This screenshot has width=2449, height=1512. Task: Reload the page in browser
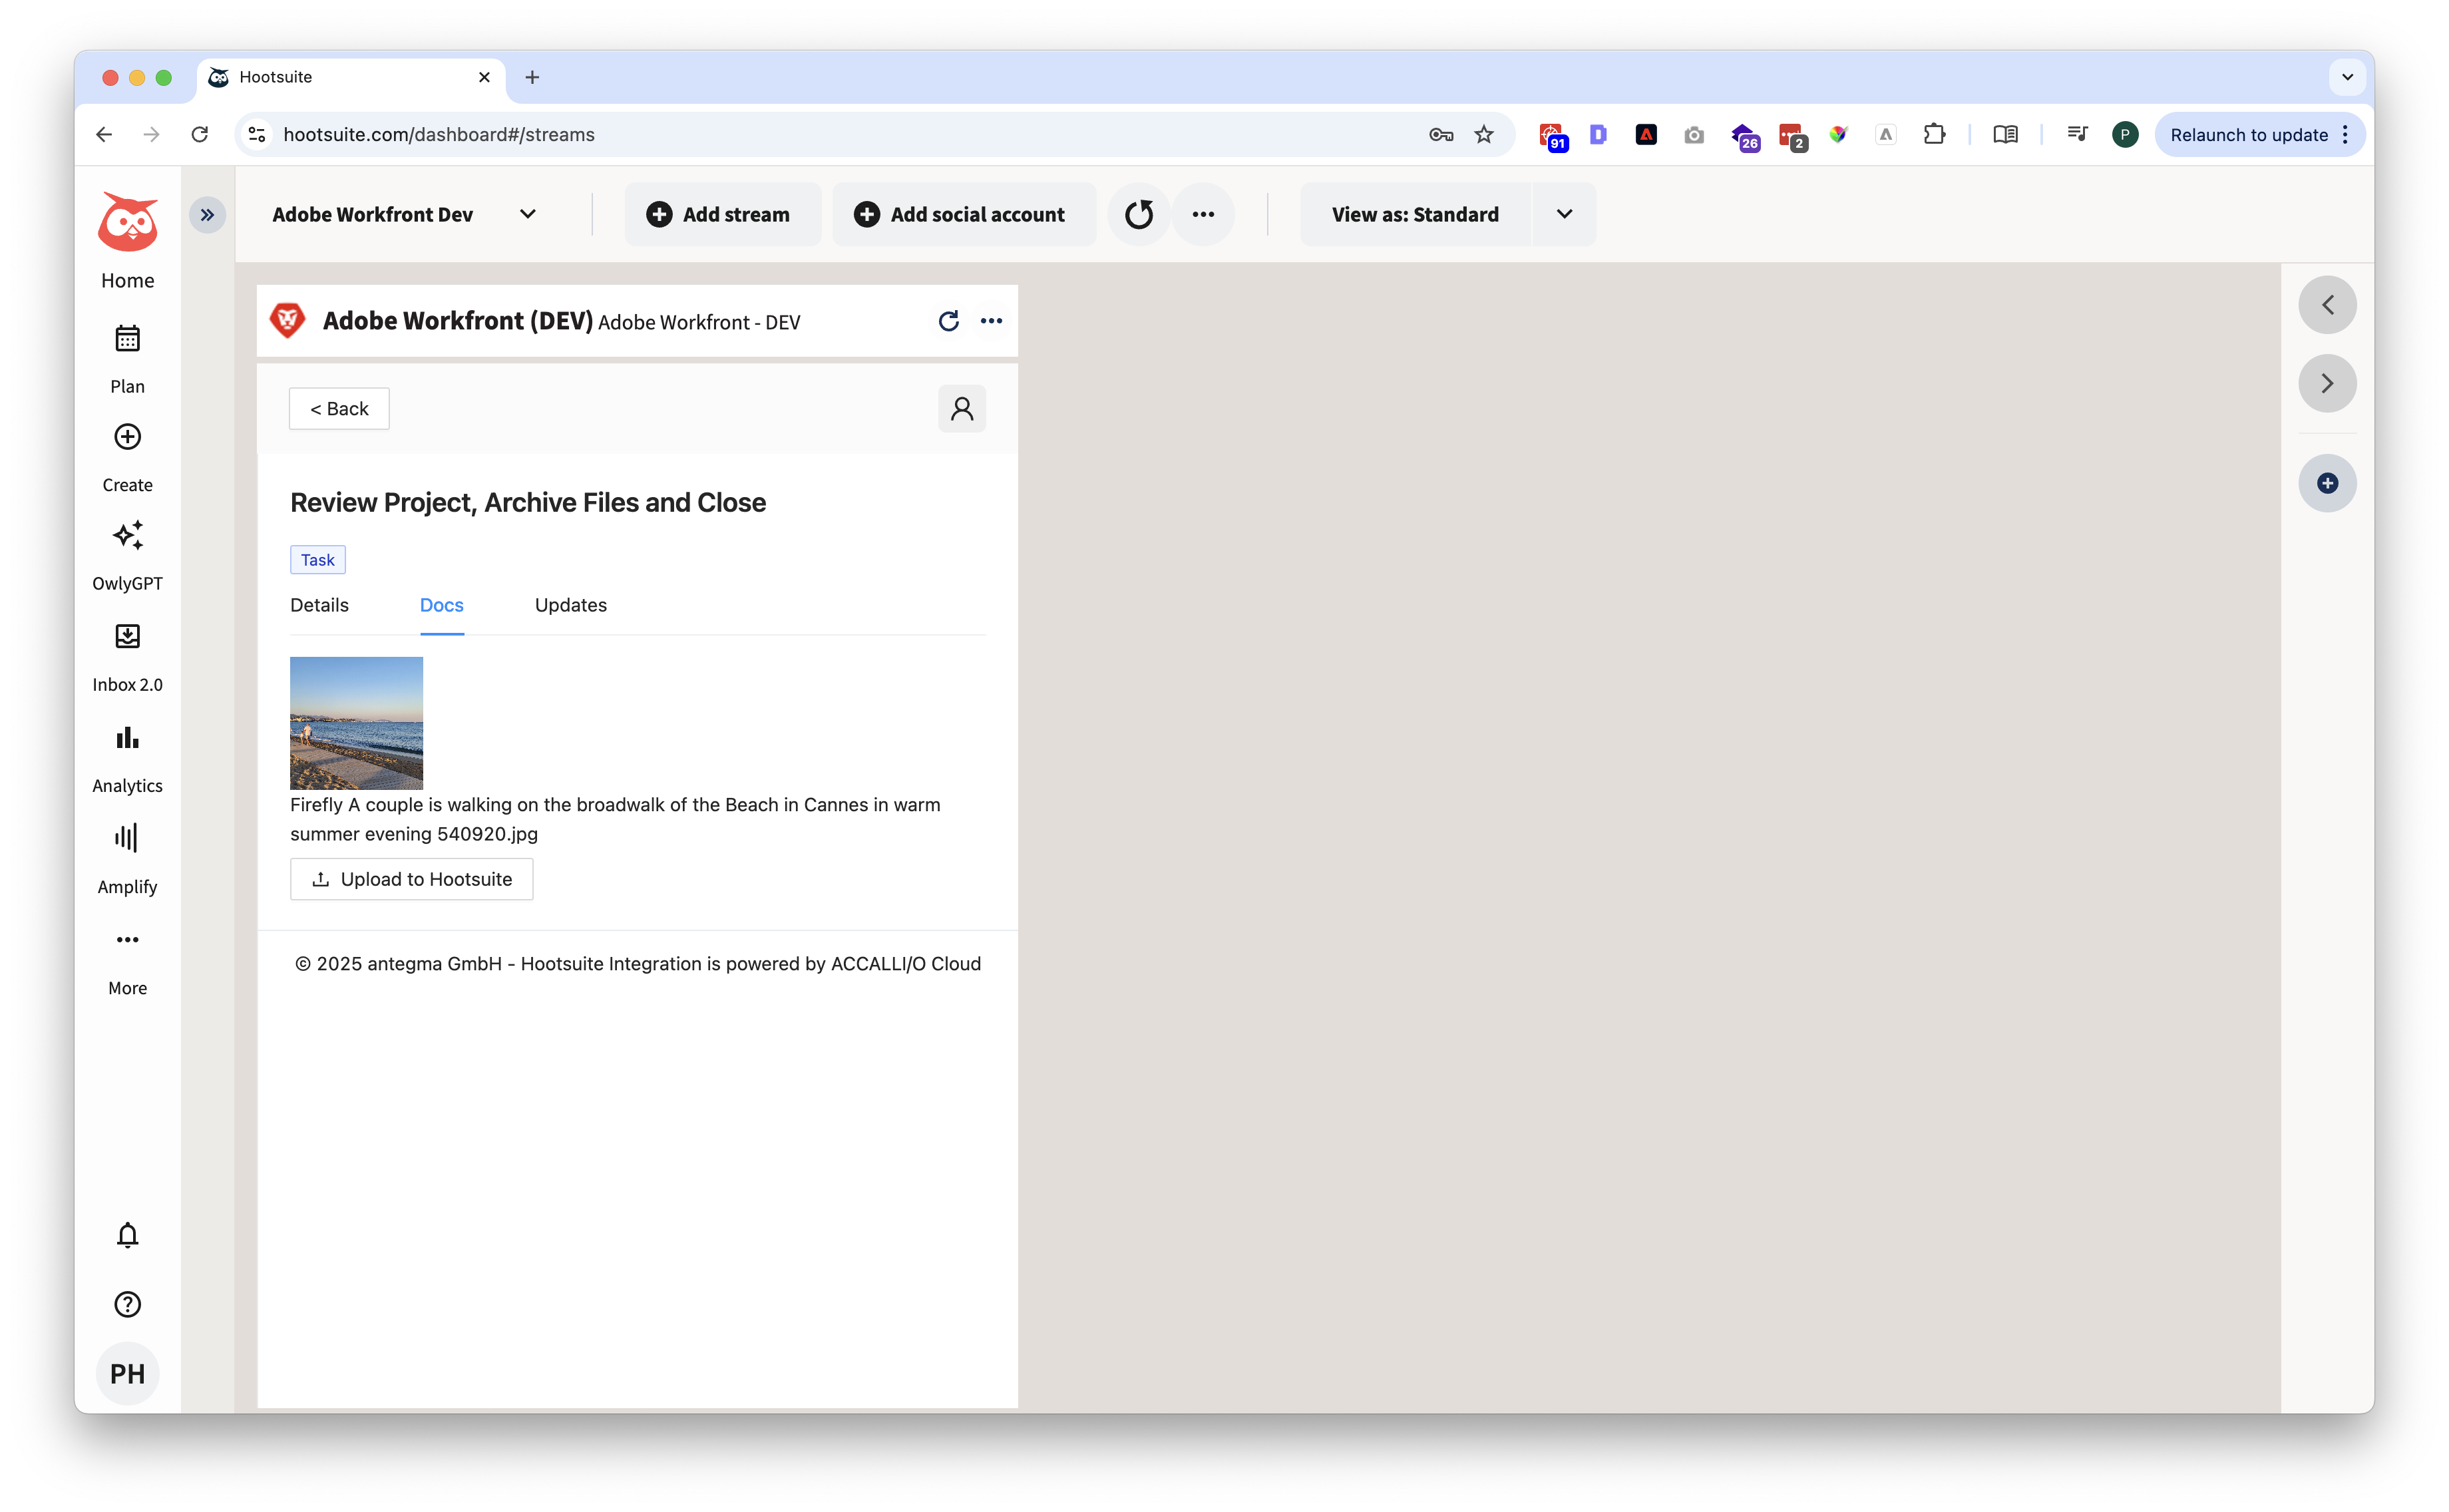coord(200,135)
